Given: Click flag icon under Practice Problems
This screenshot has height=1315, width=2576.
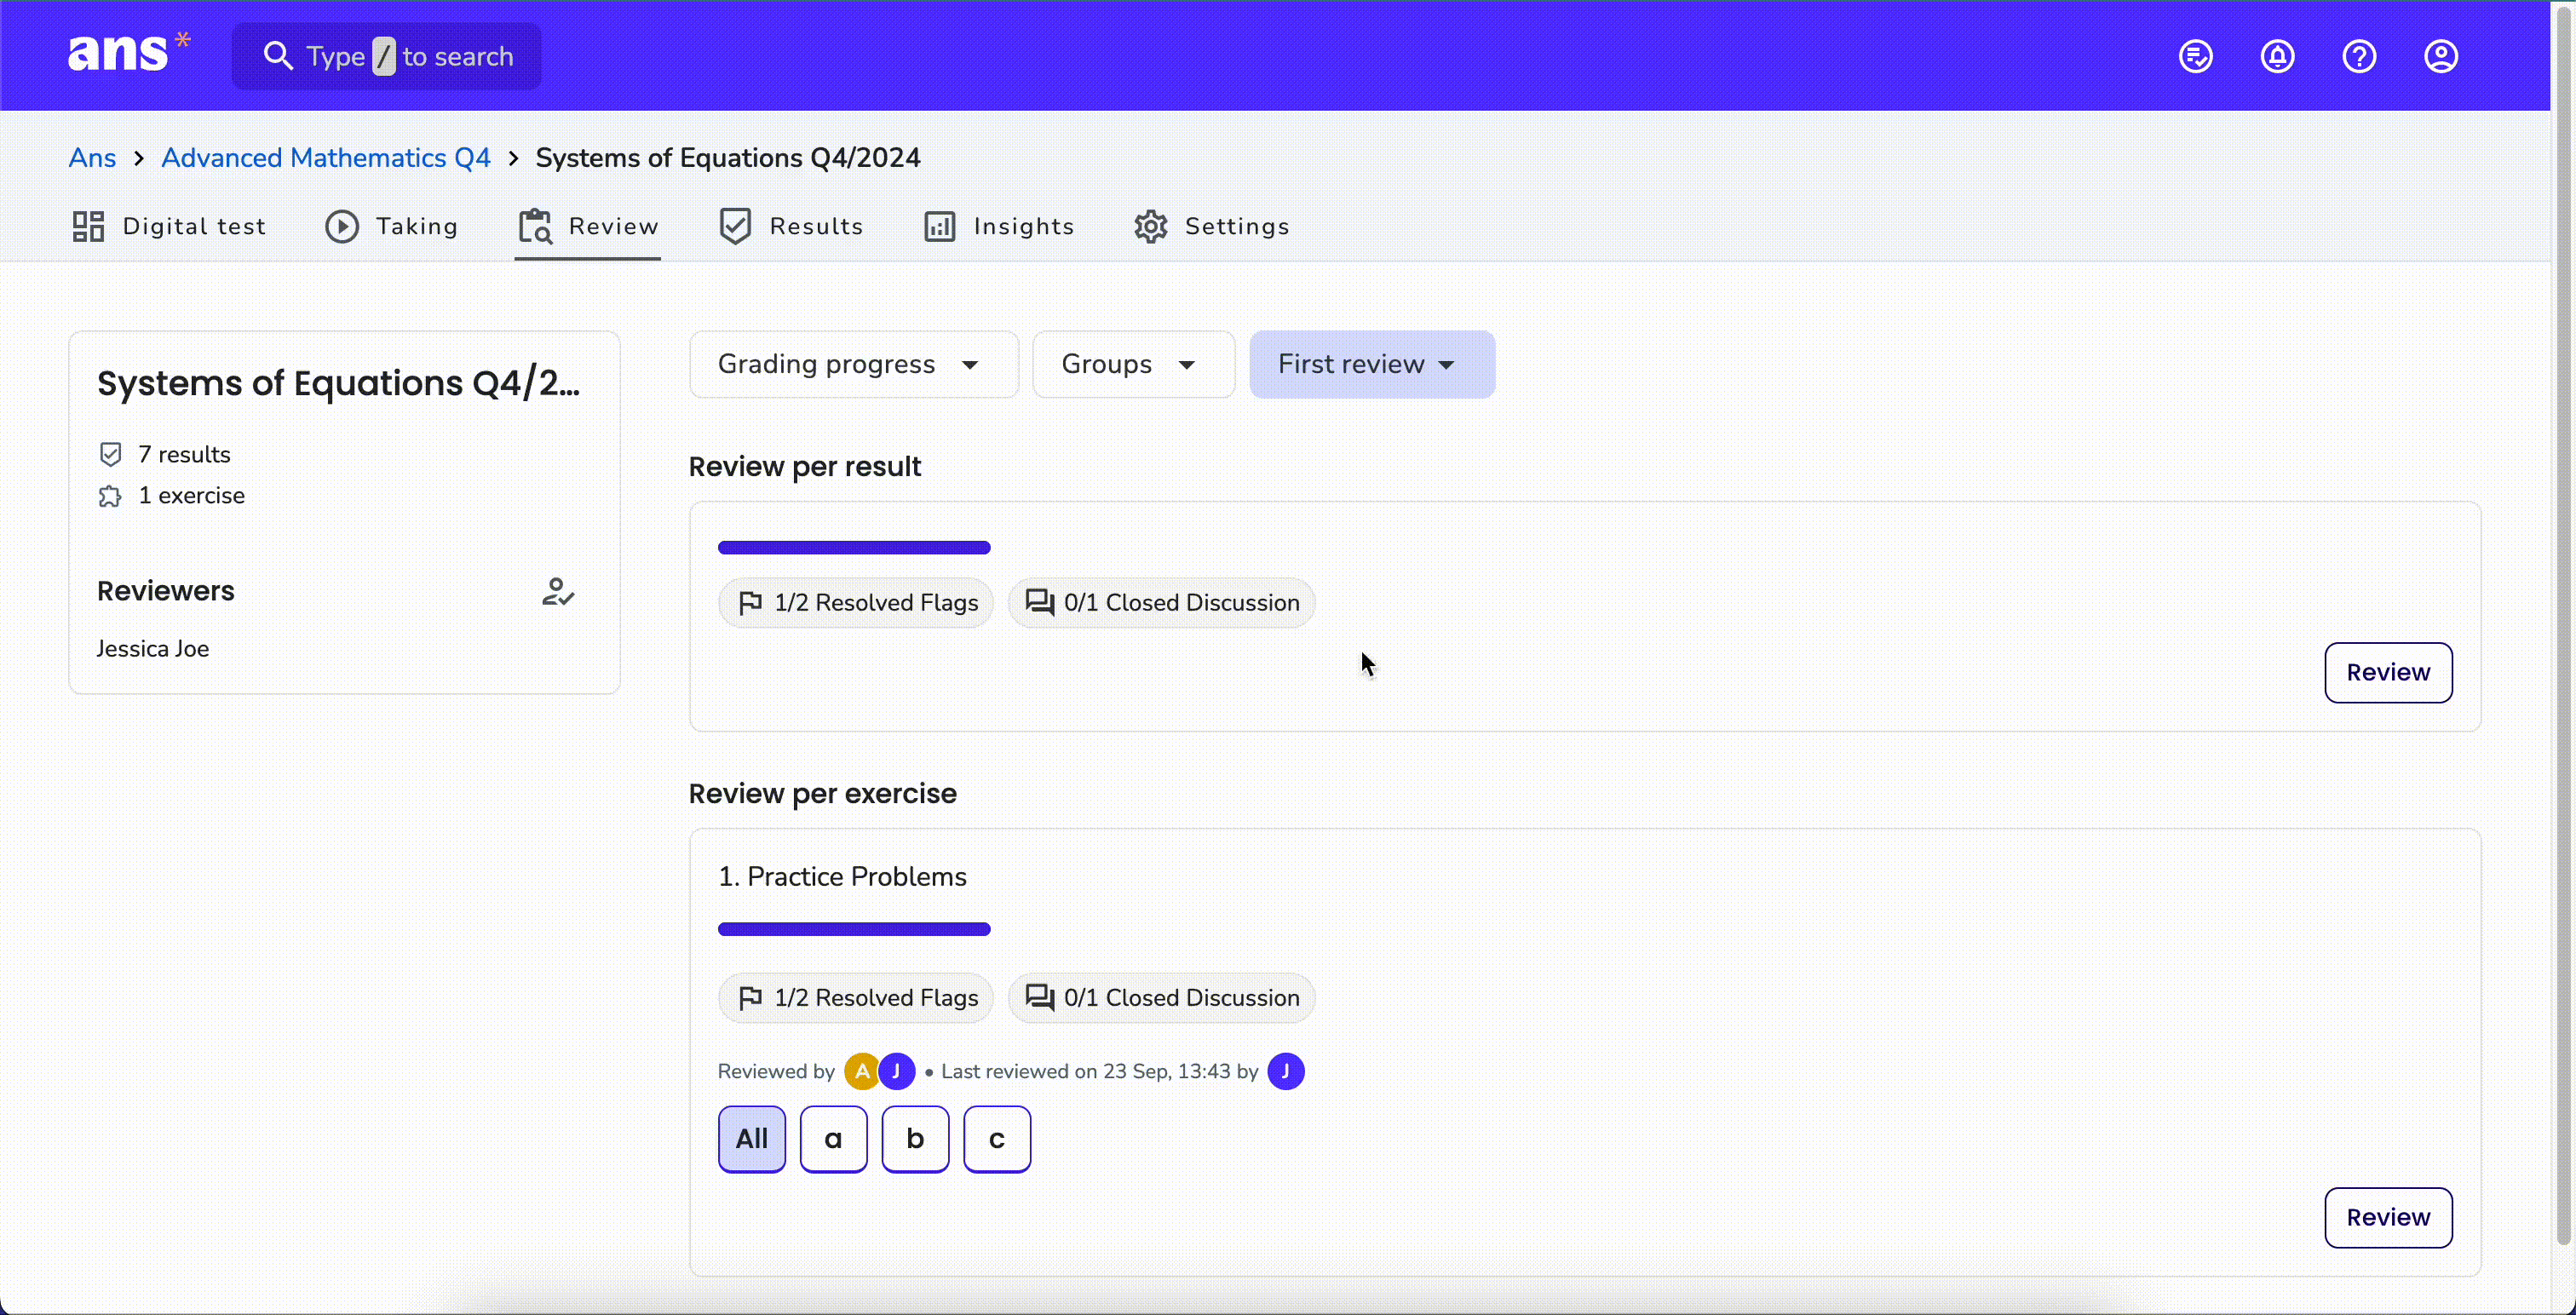Looking at the screenshot, I should pos(750,998).
